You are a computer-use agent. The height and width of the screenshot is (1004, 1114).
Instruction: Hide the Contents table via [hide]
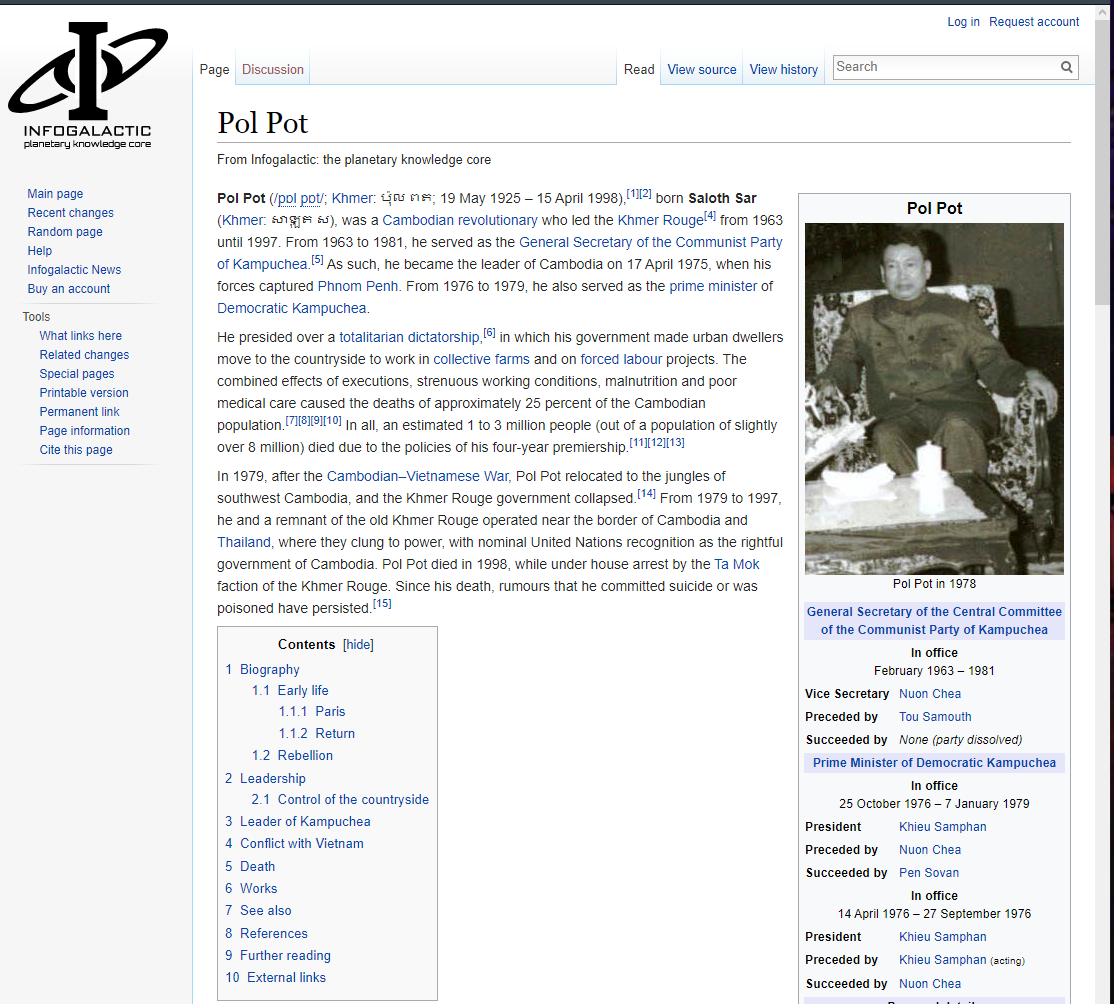[358, 644]
